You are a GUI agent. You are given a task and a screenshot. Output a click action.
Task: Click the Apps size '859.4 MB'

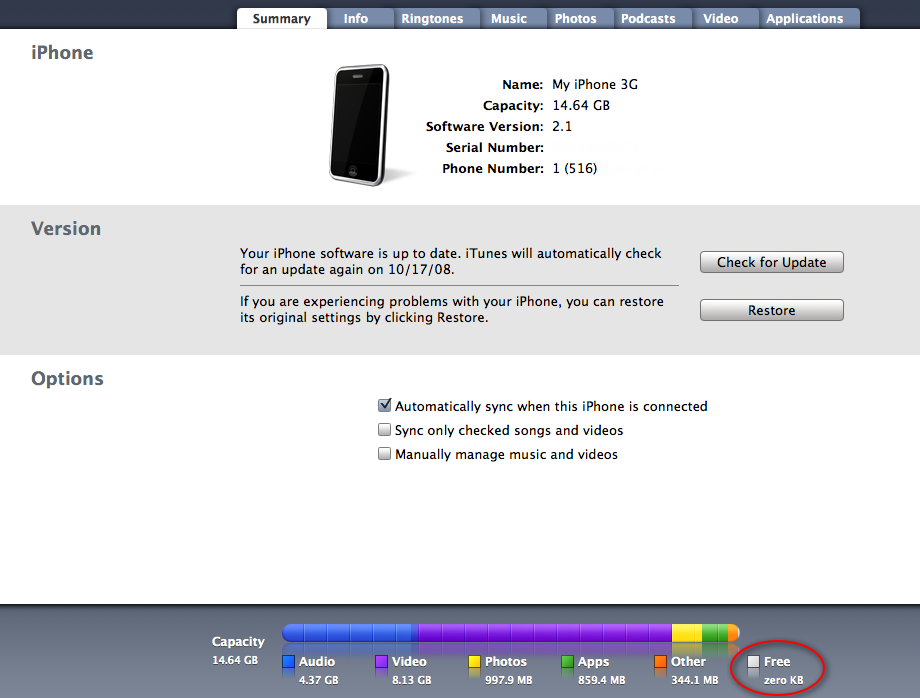pyautogui.click(x=601, y=680)
